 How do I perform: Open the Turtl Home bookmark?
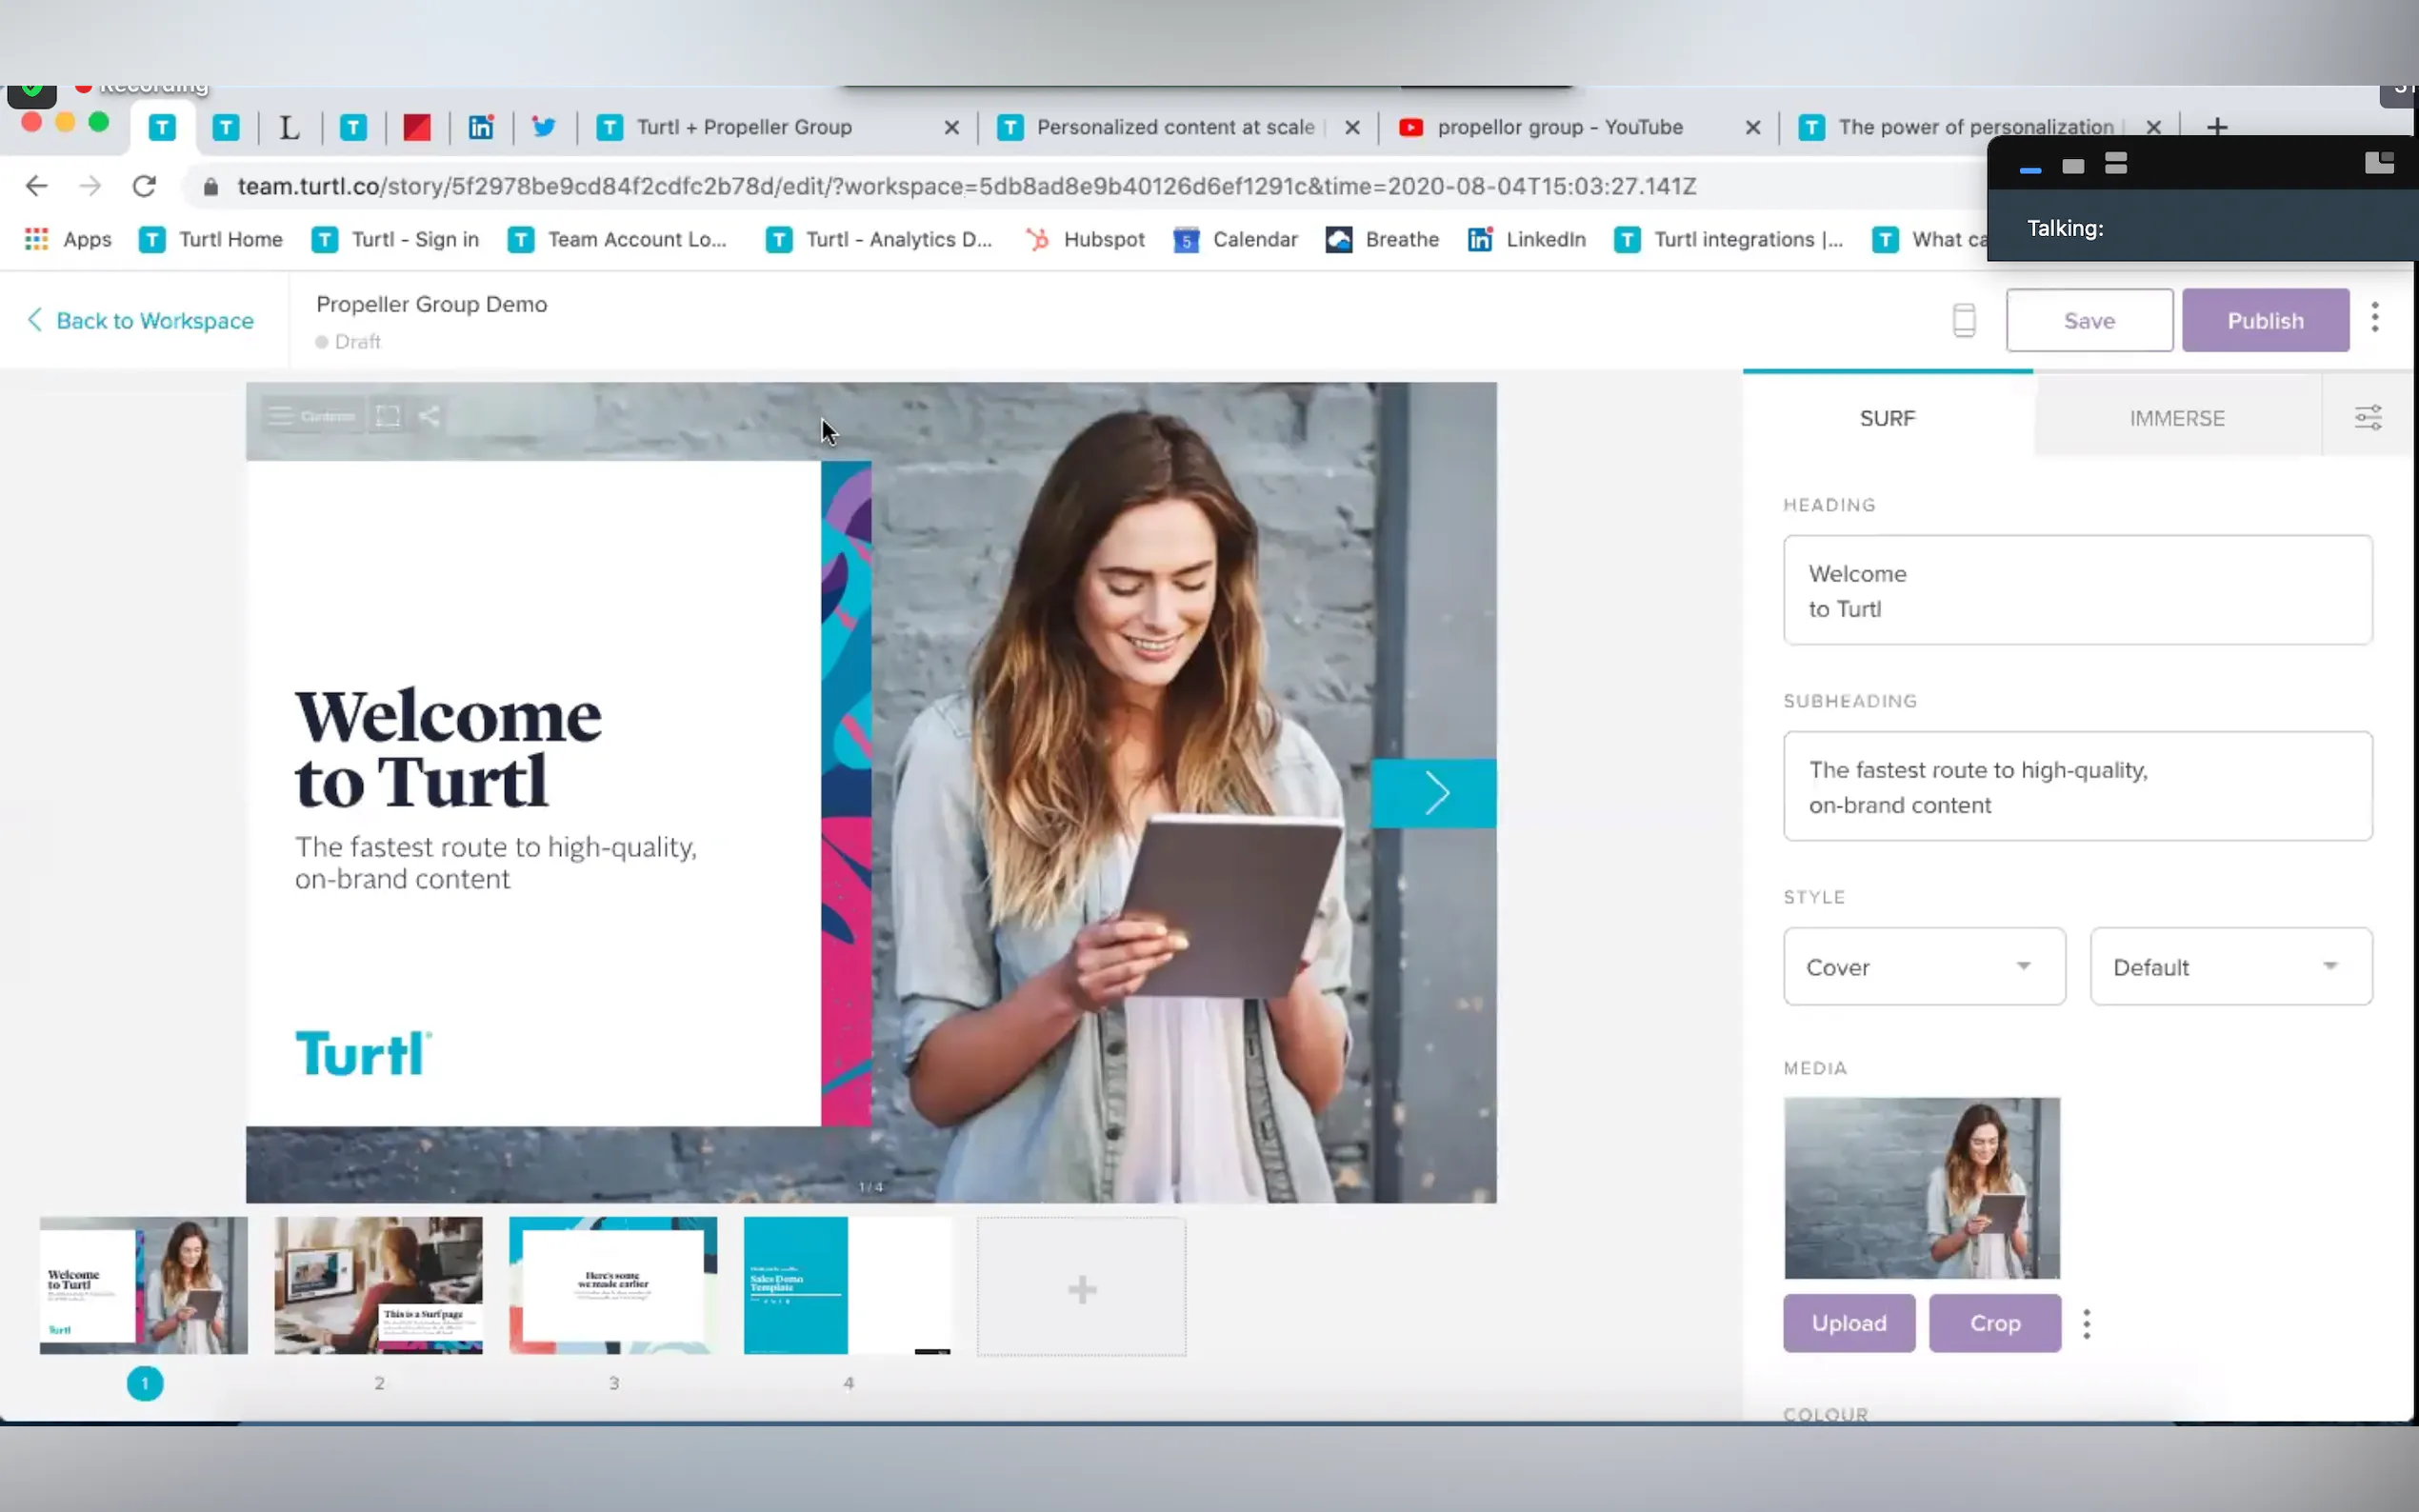(211, 240)
